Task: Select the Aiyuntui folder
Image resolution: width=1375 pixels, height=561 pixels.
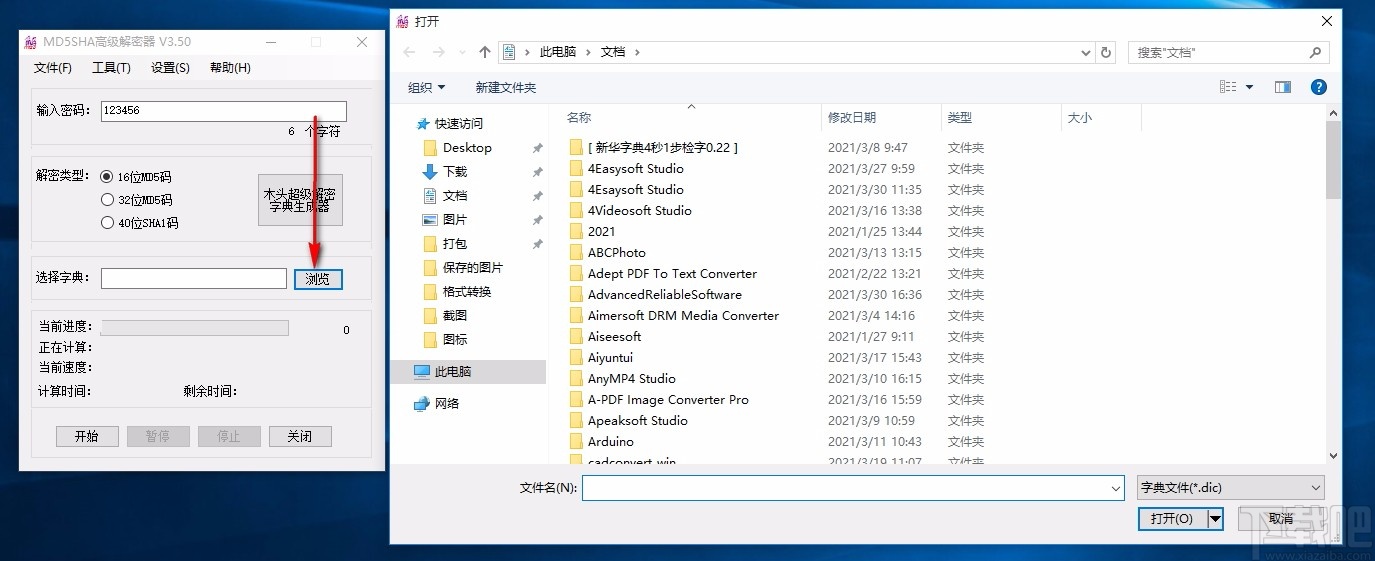Action: [x=610, y=358]
